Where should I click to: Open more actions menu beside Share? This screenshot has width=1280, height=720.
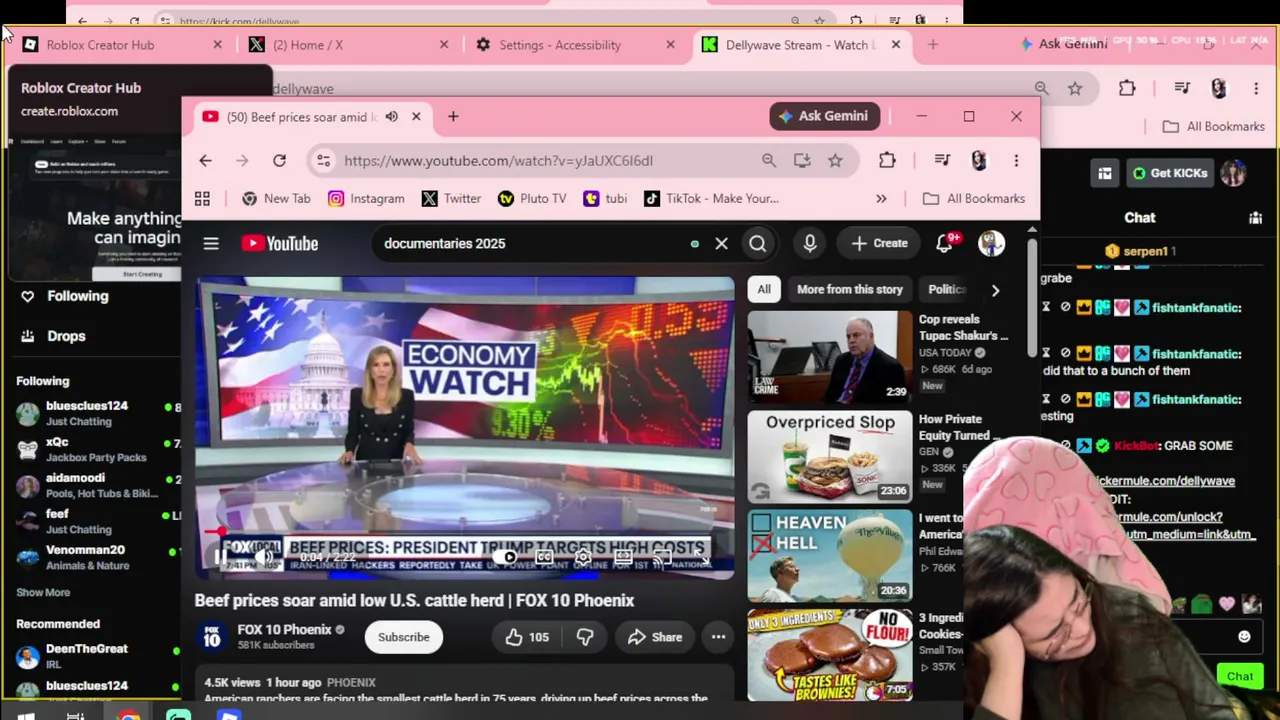click(718, 637)
